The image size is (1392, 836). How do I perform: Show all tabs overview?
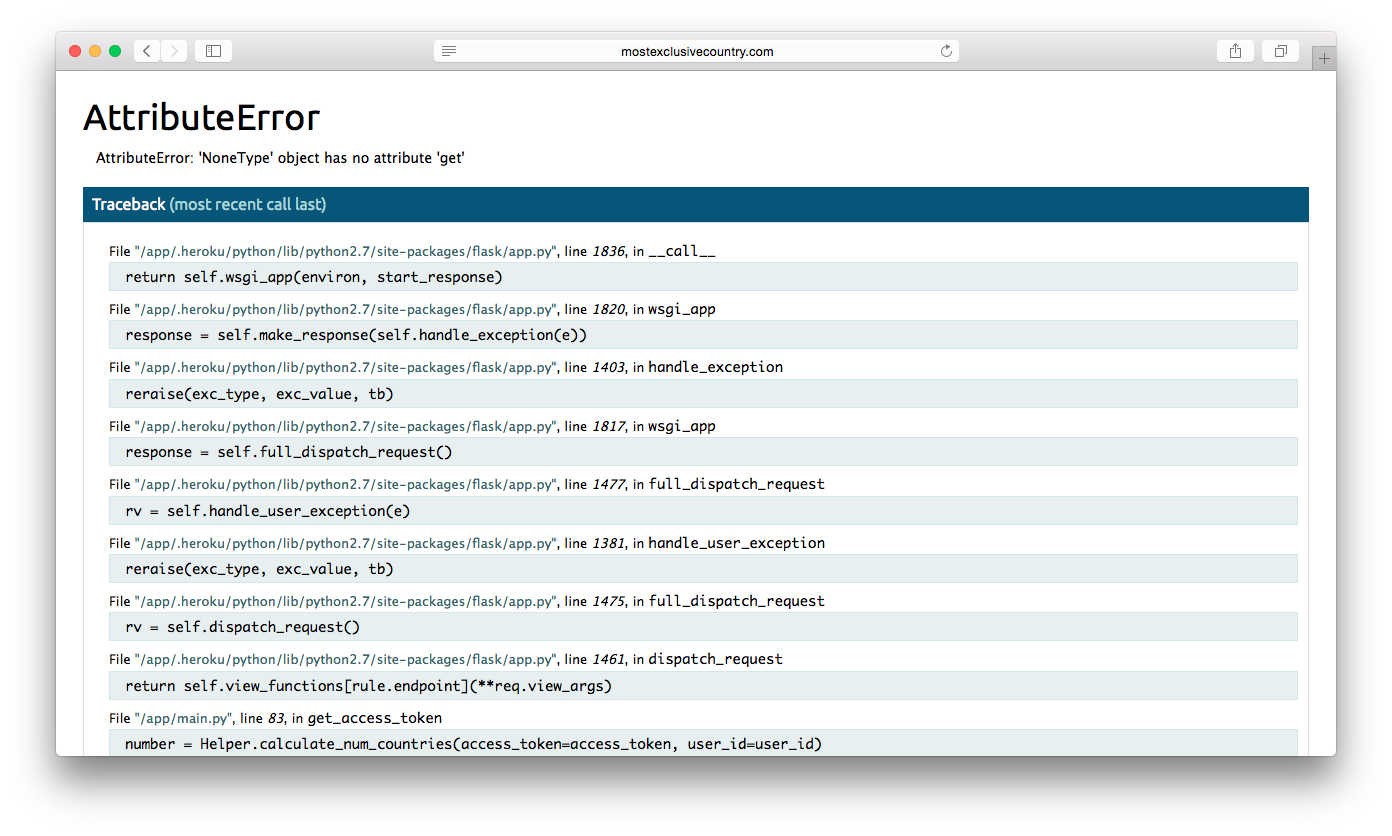tap(1280, 51)
